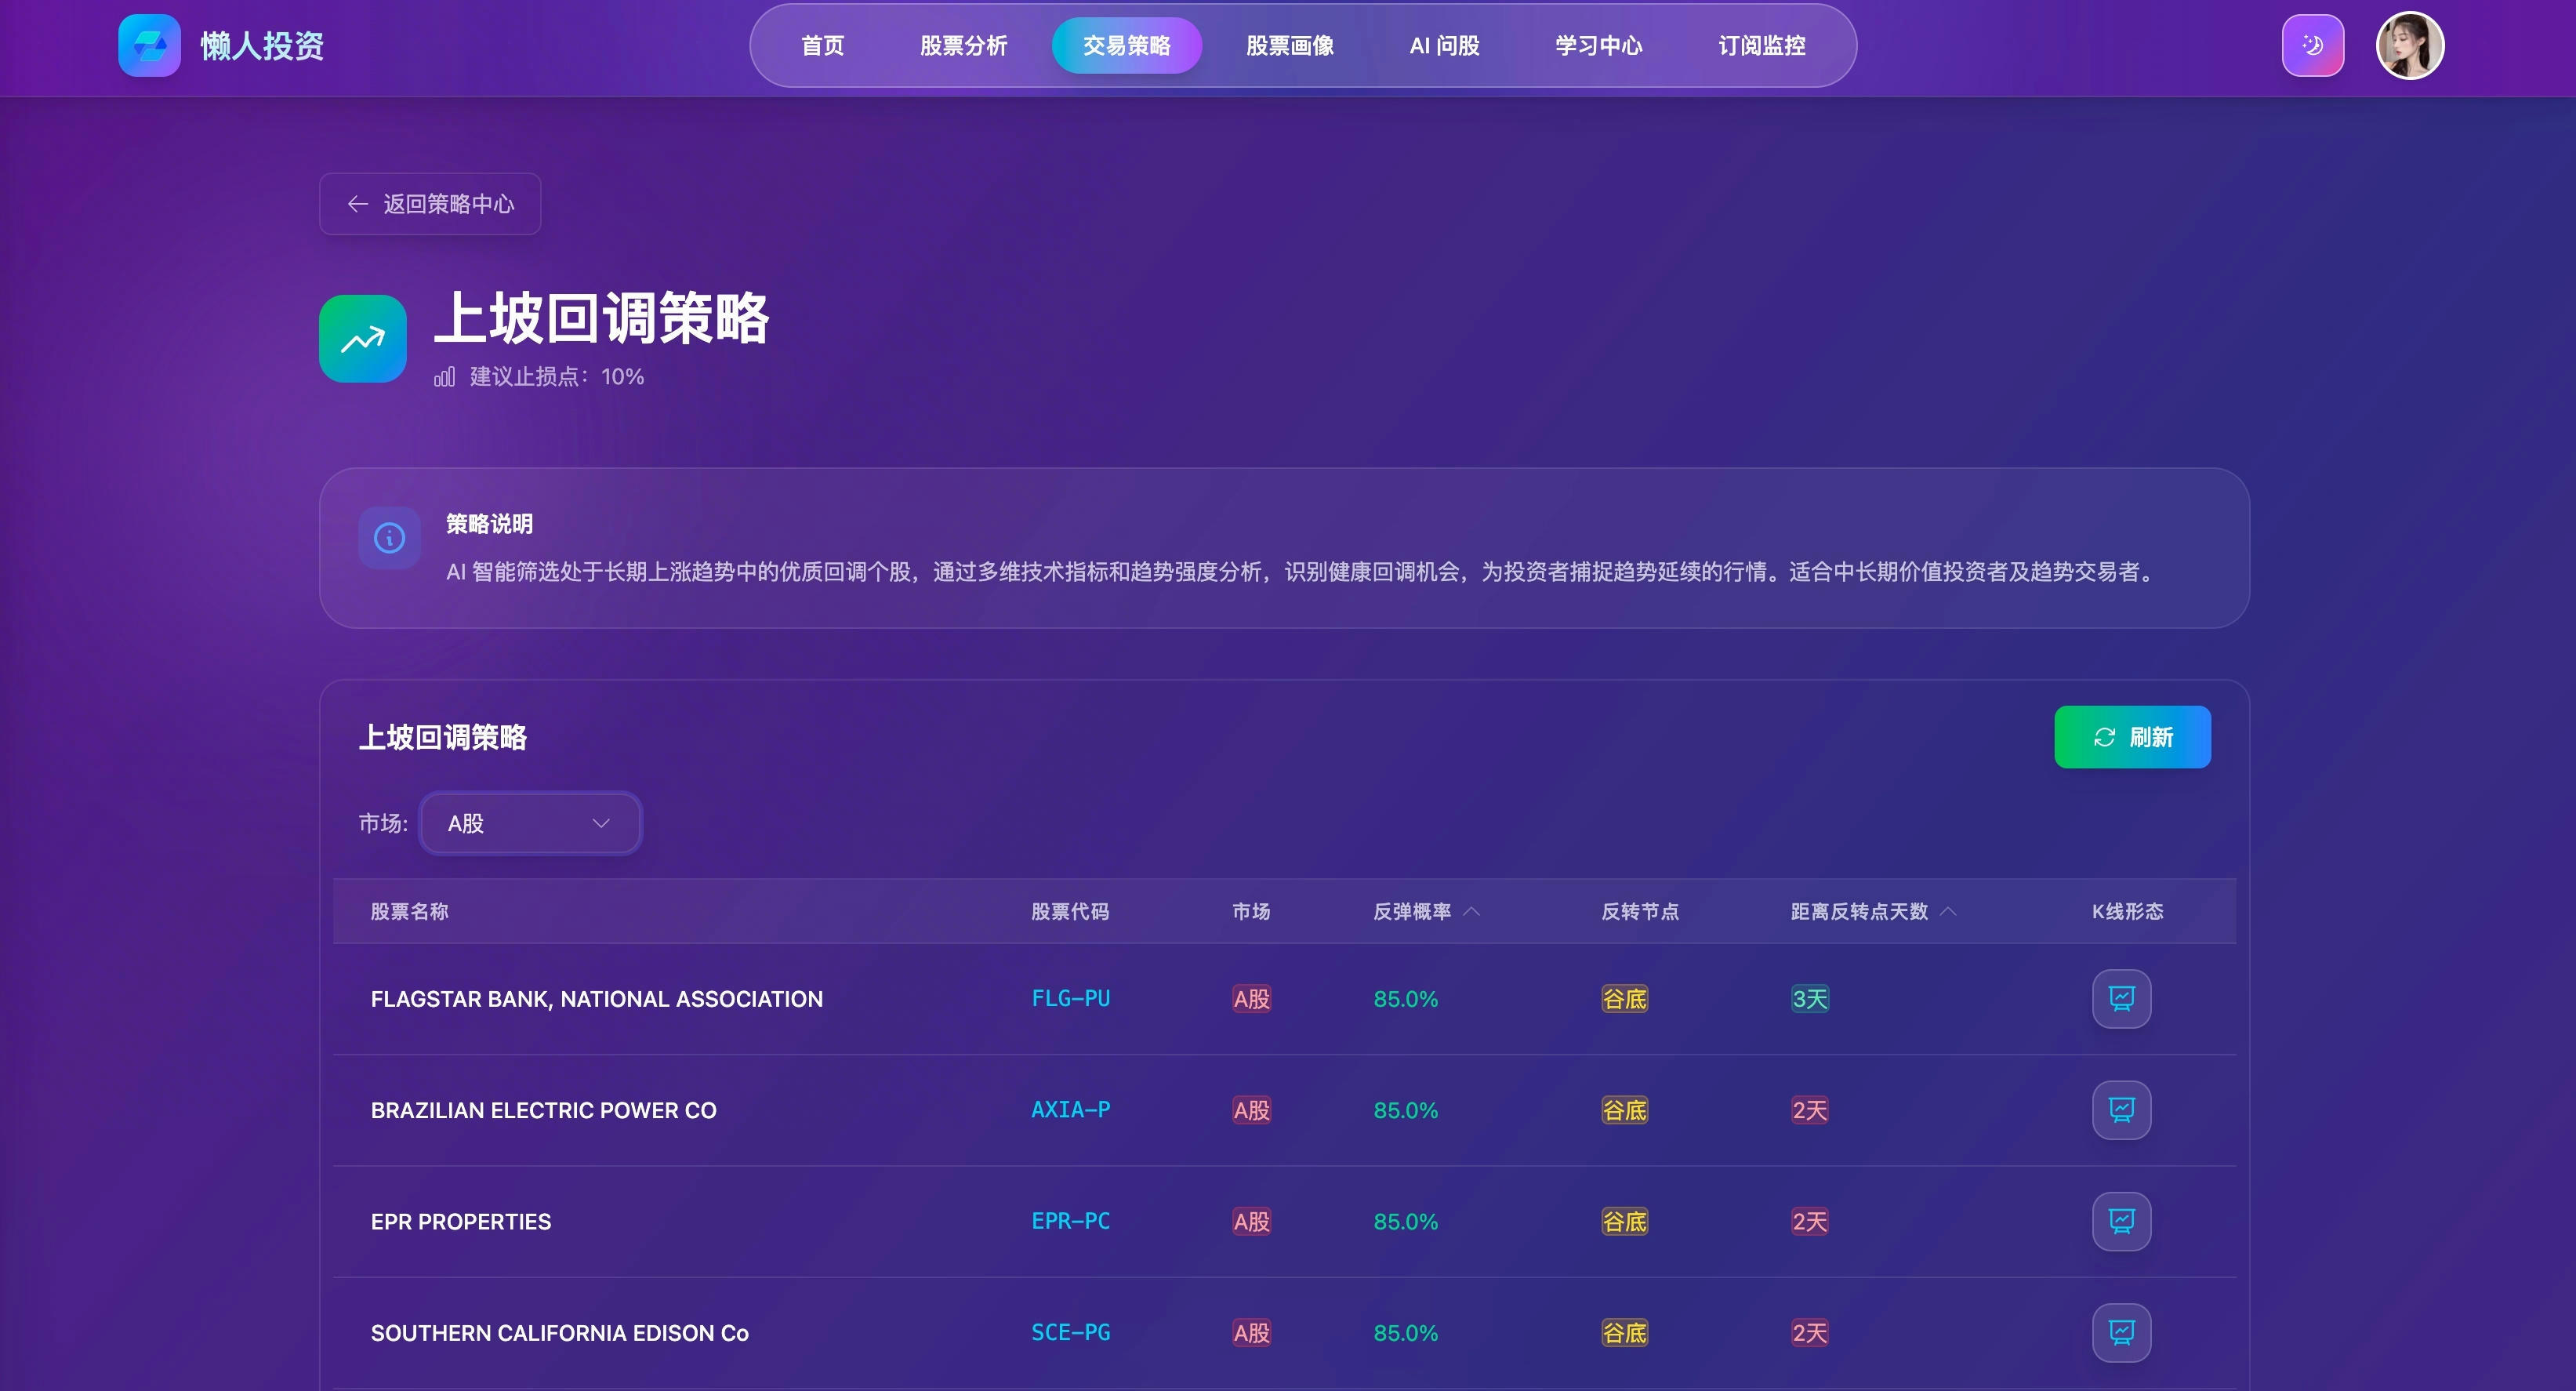Screen dimensions: 2576x1391
Task: Open the SCE-PG stock code link
Action: 1070,1332
